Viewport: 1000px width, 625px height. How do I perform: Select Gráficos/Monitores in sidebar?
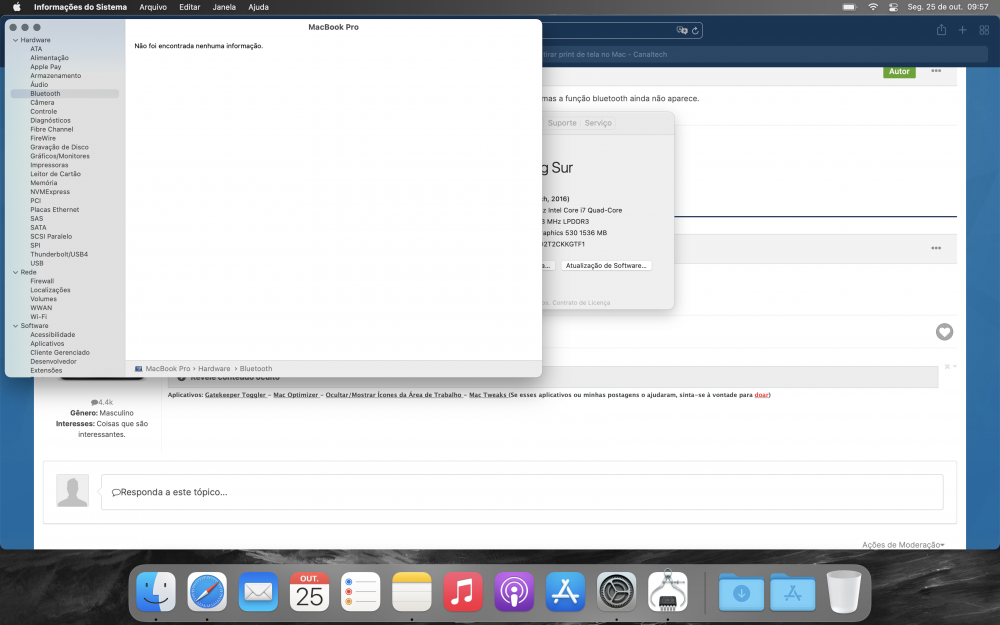[x=60, y=156]
